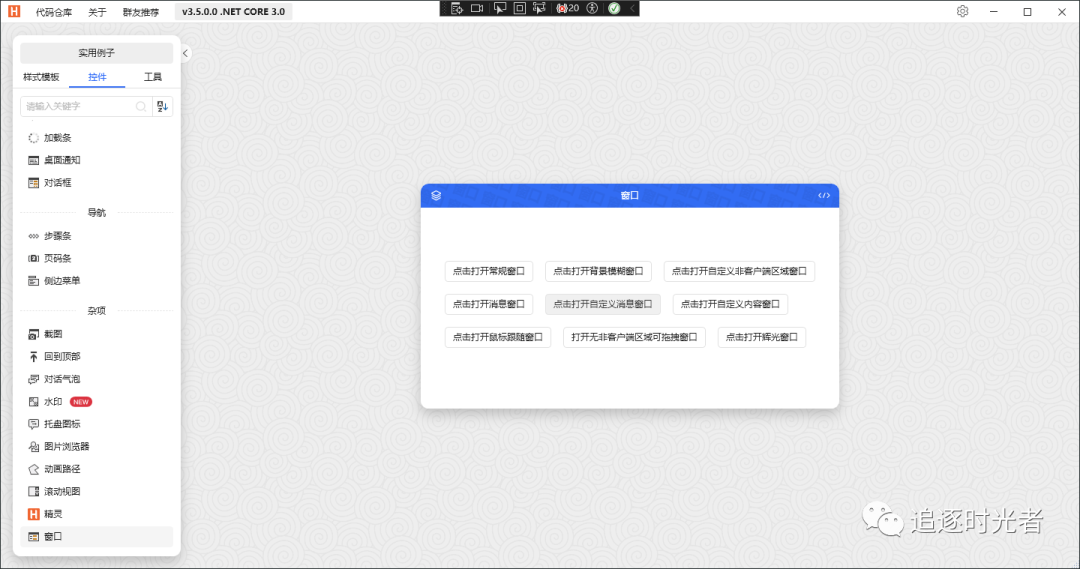Collapse recorder toolbar with its left arrow
This screenshot has width=1080, height=569.
point(632,8)
